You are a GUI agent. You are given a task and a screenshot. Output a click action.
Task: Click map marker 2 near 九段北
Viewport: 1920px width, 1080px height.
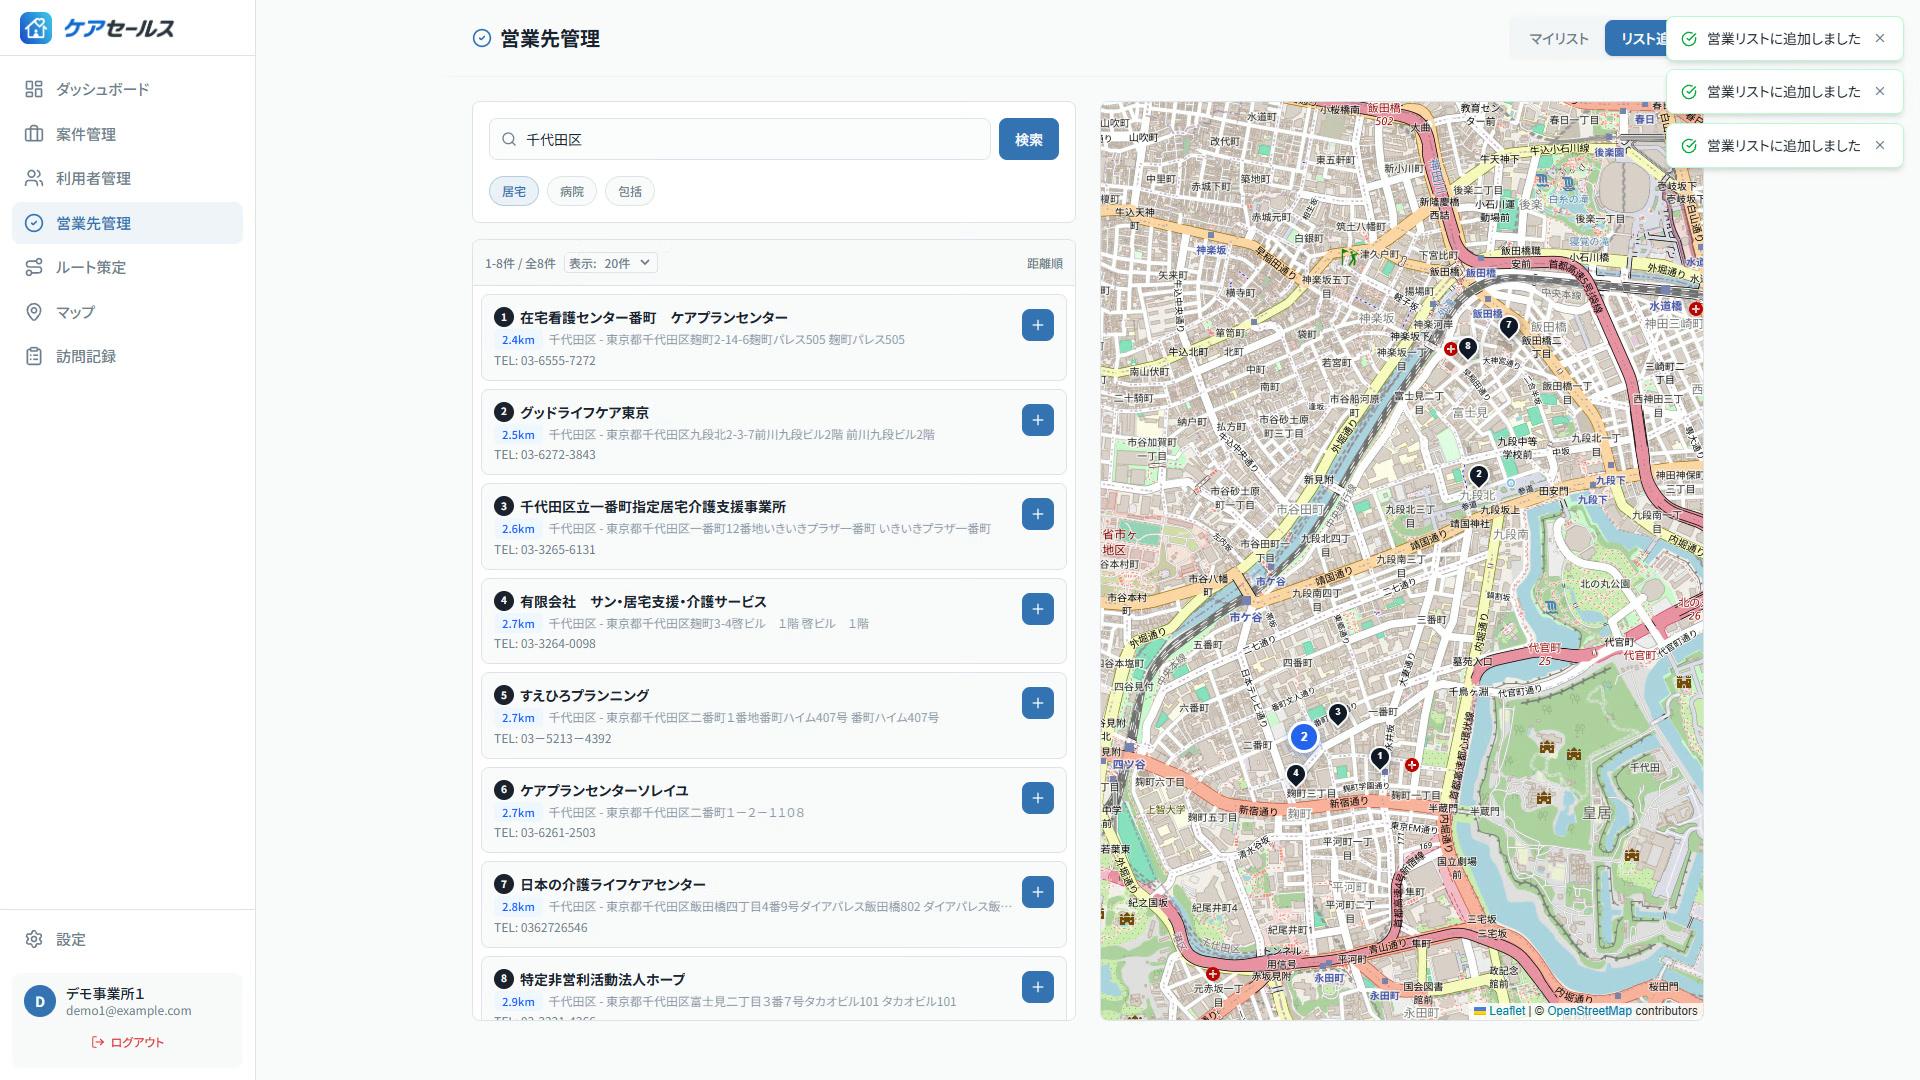pyautogui.click(x=1478, y=476)
